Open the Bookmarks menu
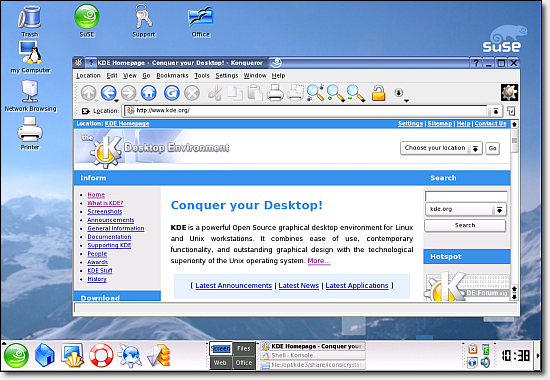 (172, 75)
